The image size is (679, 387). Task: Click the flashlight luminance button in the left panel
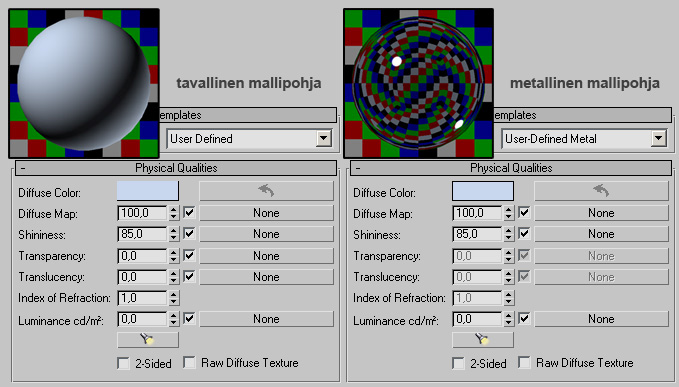(x=148, y=339)
